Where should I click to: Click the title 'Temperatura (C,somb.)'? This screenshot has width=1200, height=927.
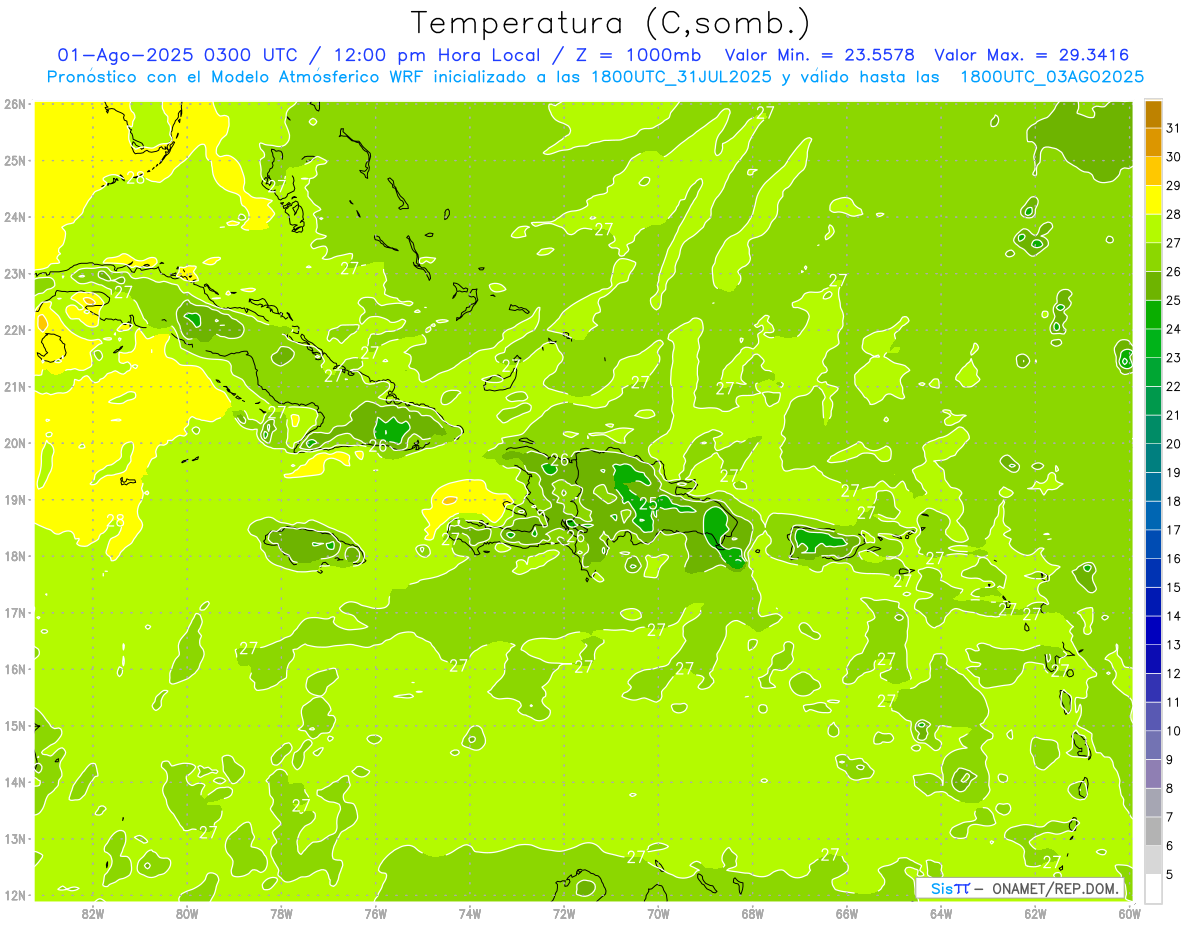[x=611, y=23]
